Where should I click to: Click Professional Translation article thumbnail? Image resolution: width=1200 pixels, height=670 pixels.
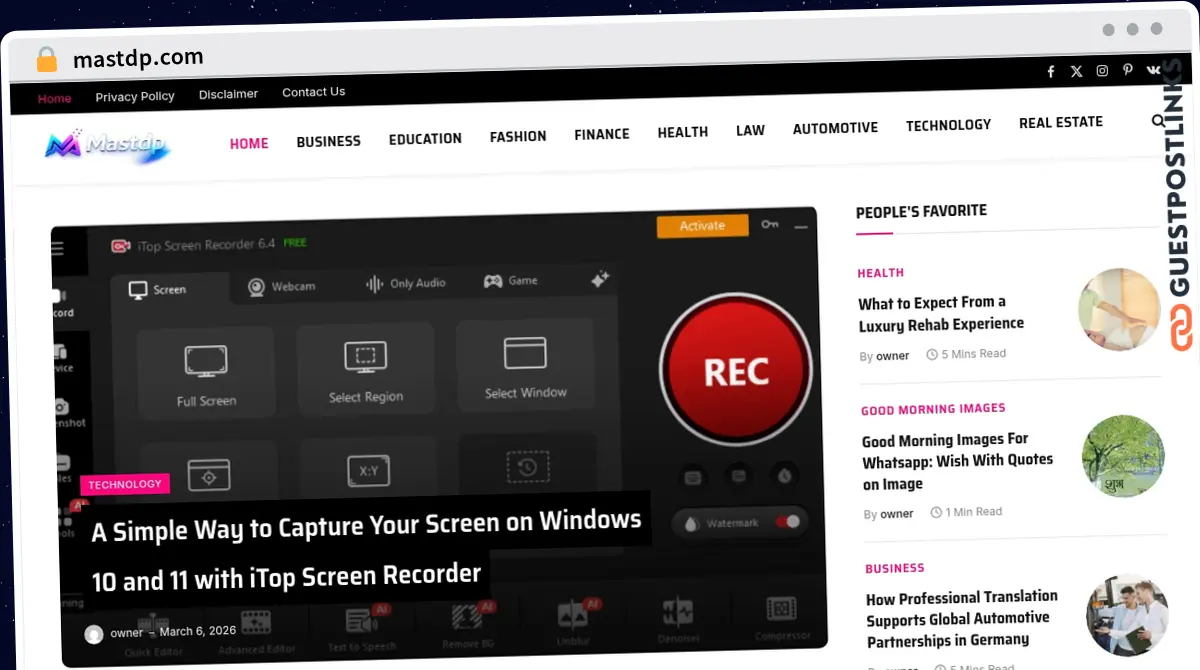[1127, 615]
